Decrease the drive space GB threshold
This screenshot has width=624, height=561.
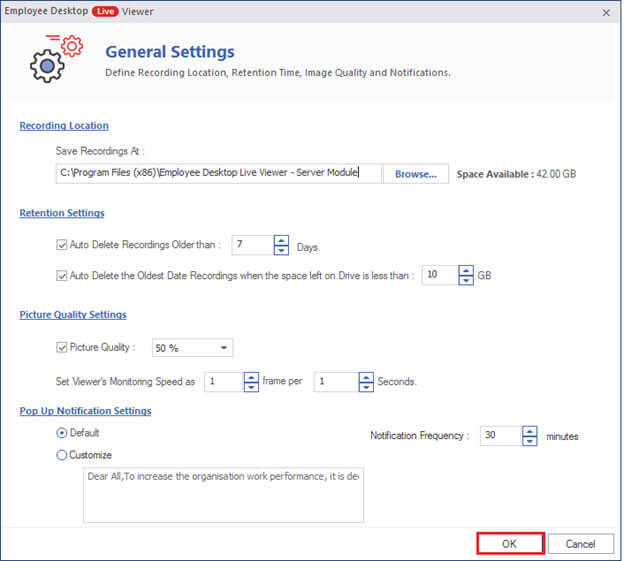[466, 280]
